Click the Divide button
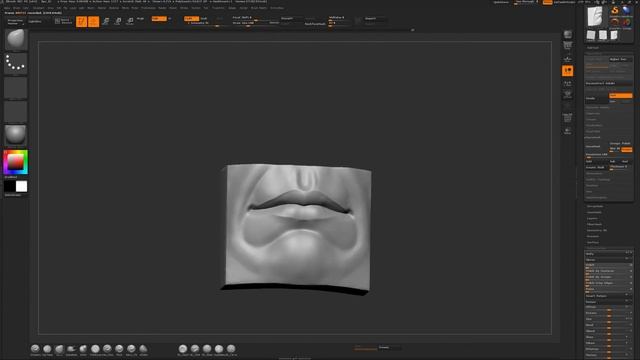 tap(596, 98)
